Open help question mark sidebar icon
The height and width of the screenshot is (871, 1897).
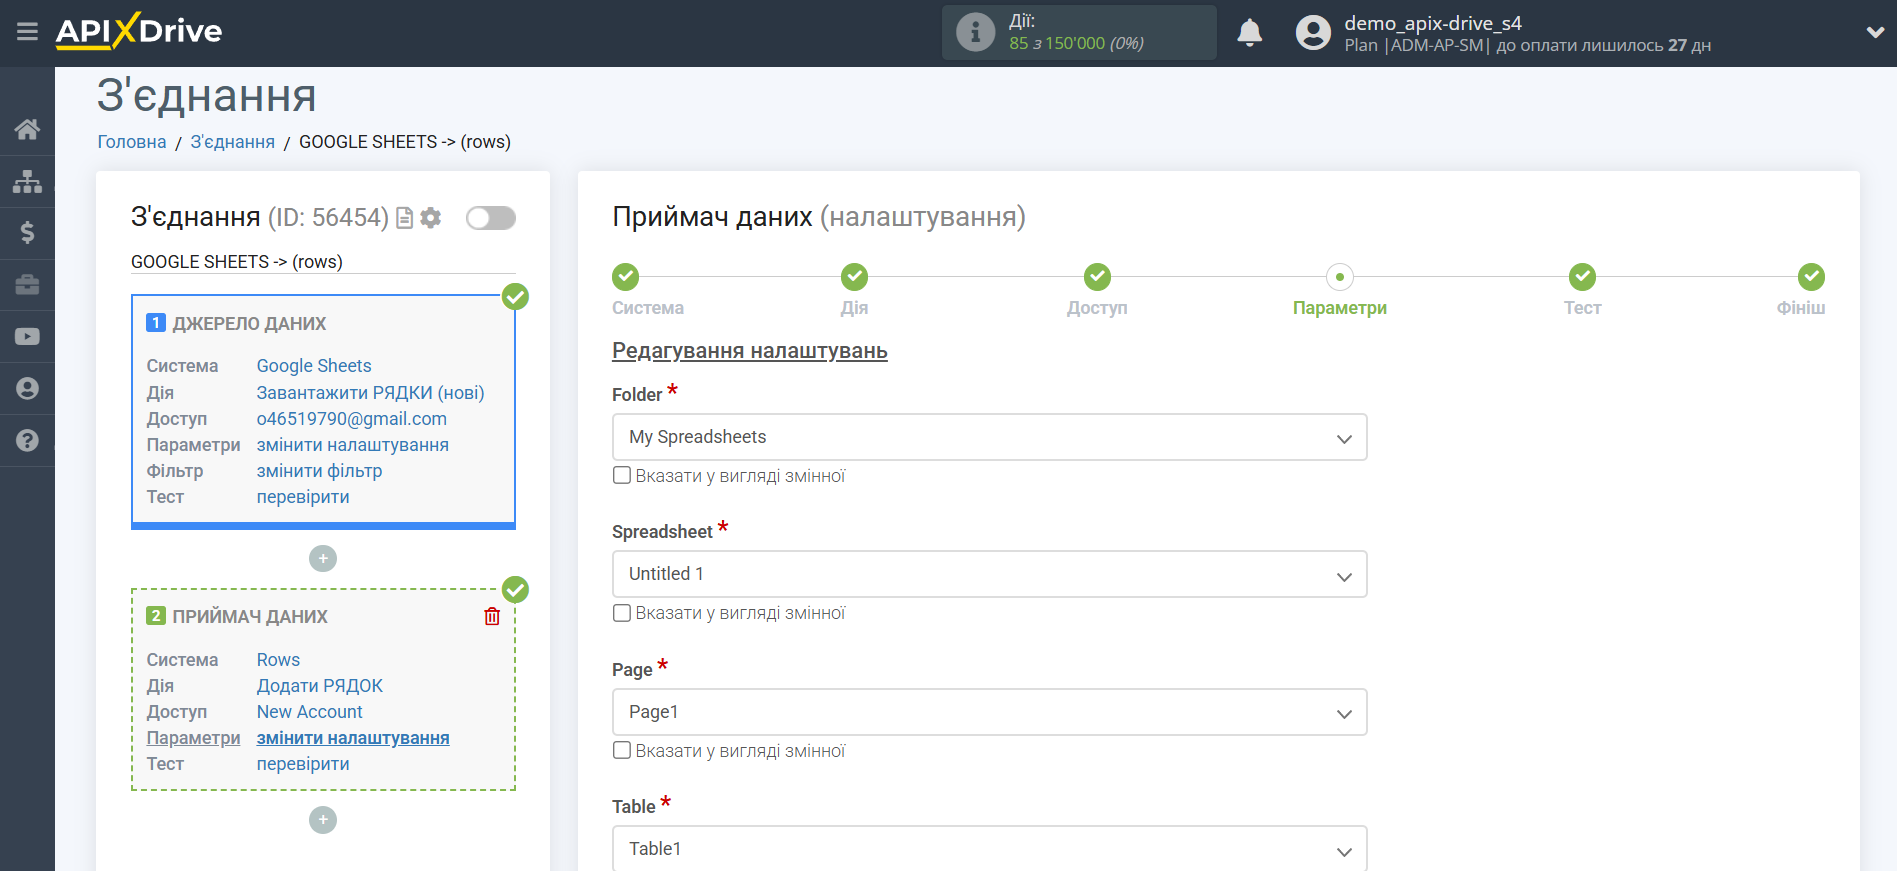(x=27, y=441)
